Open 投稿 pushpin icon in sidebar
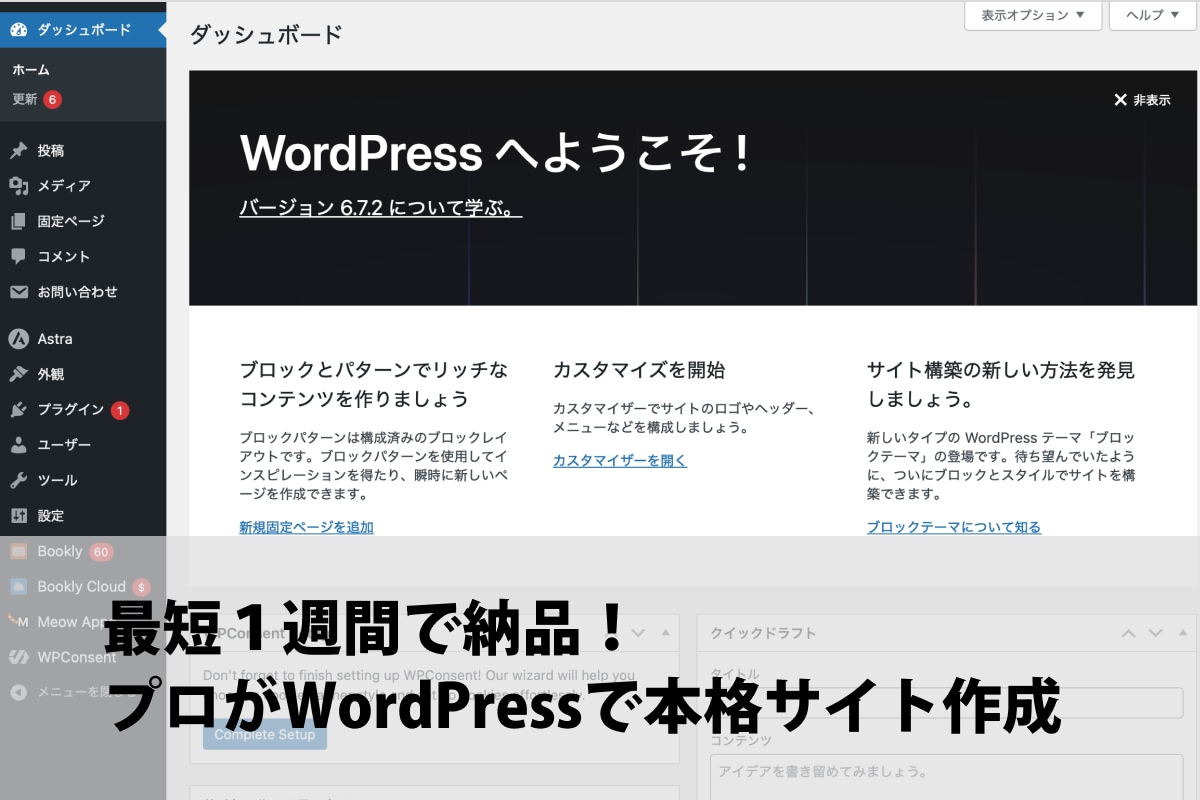This screenshot has width=1200, height=800. [18, 151]
